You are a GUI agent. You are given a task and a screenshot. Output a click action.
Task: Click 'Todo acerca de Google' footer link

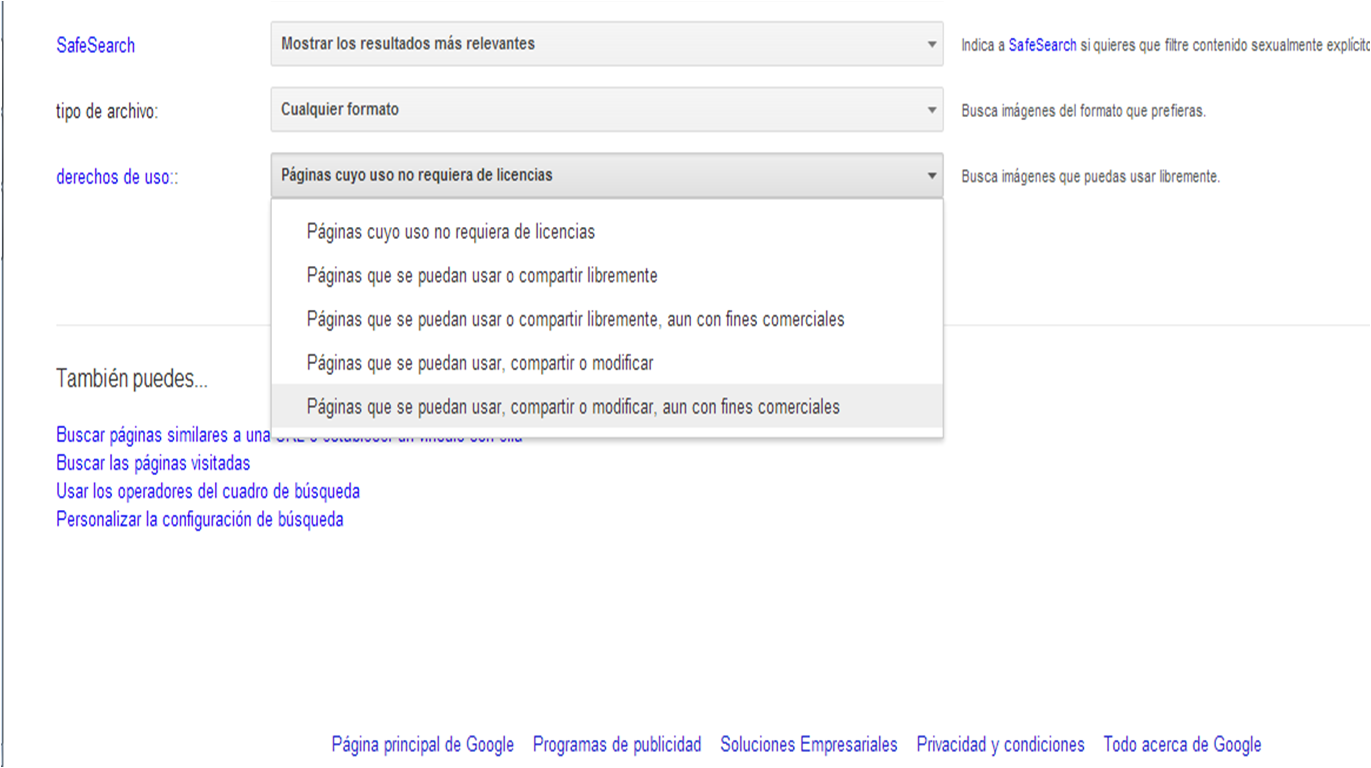coord(1182,744)
